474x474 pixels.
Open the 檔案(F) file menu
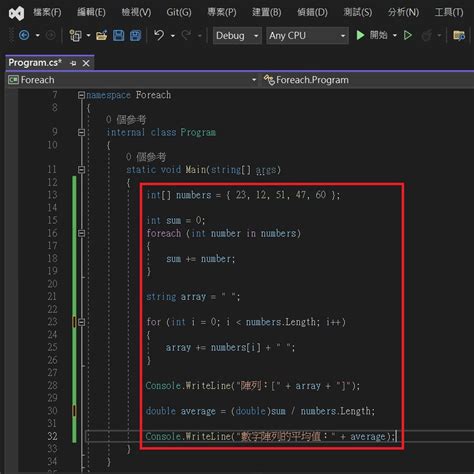pos(47,13)
